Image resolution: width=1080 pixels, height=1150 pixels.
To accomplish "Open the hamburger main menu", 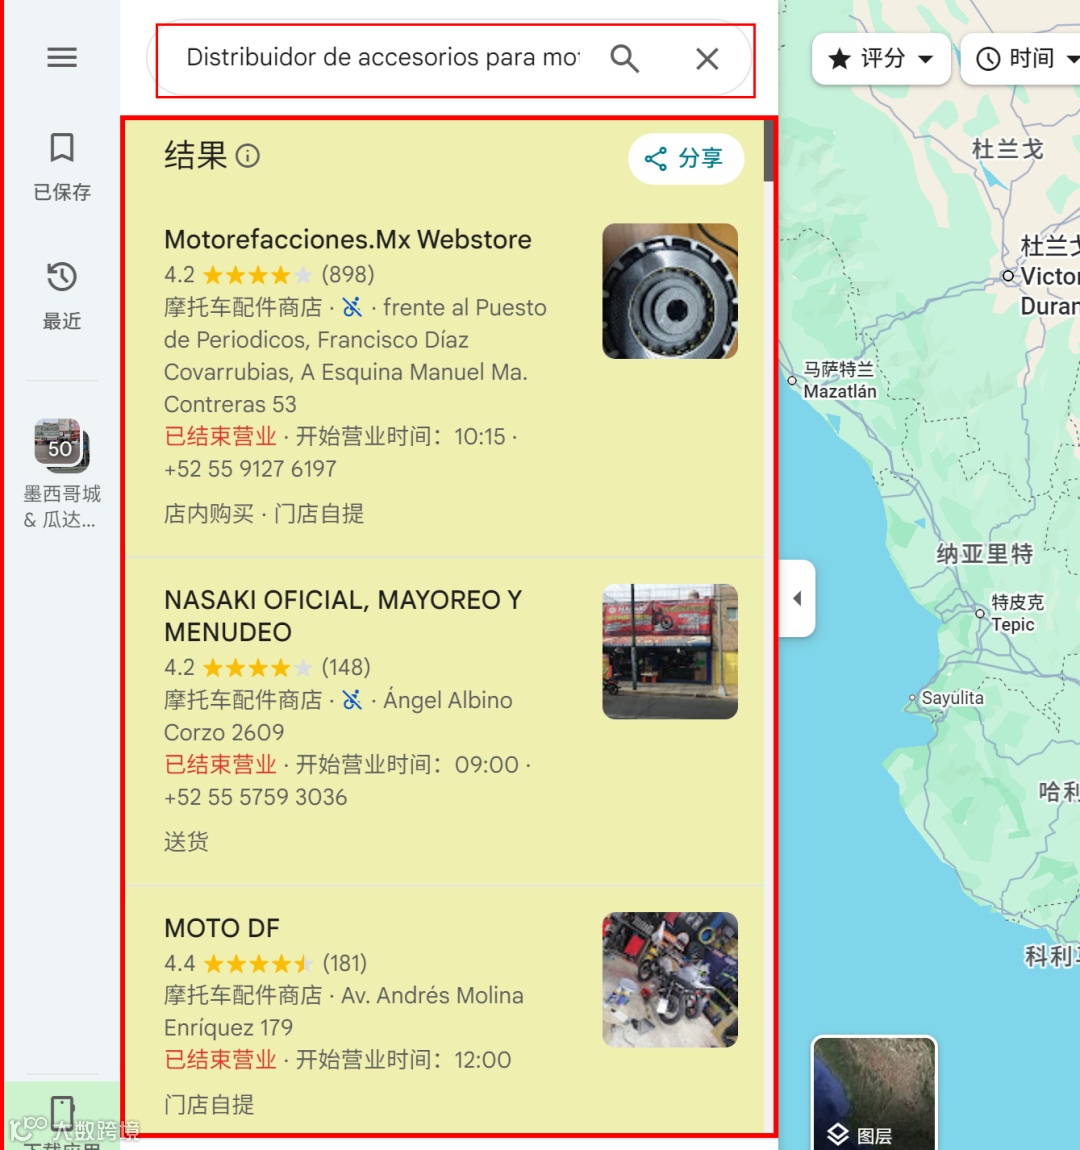I will coord(62,57).
